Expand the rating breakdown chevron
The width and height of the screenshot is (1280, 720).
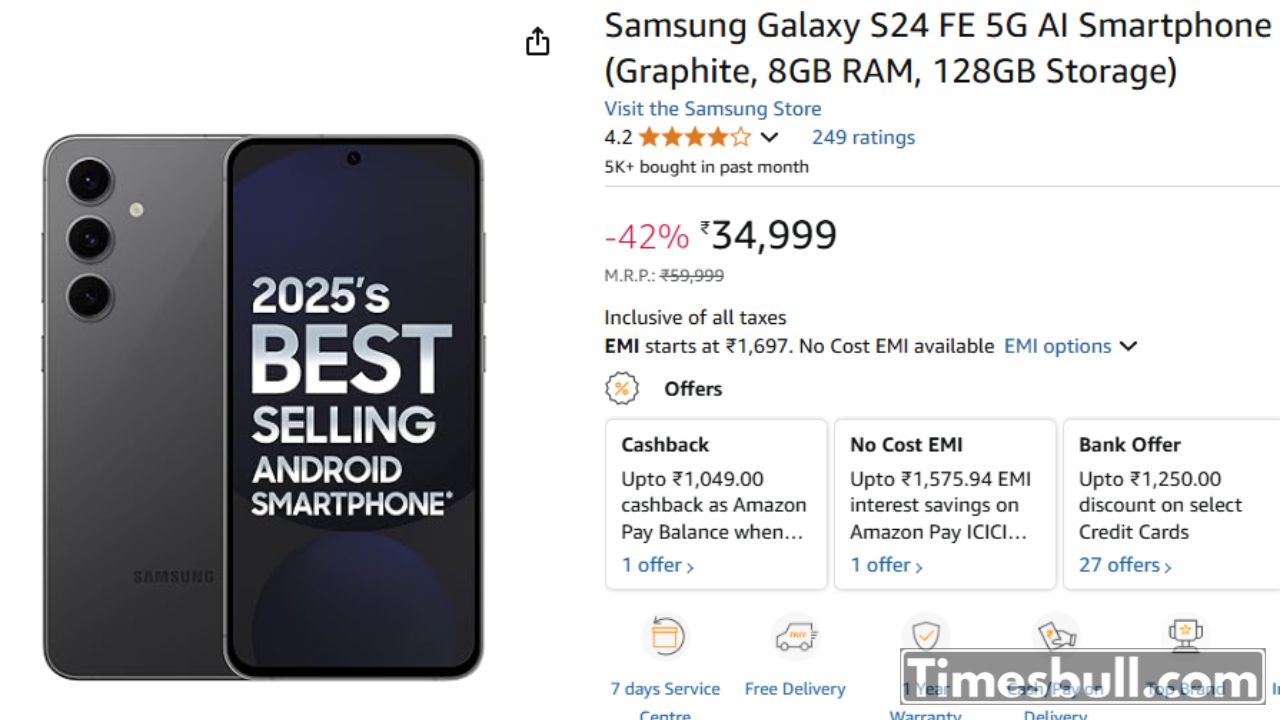click(769, 137)
